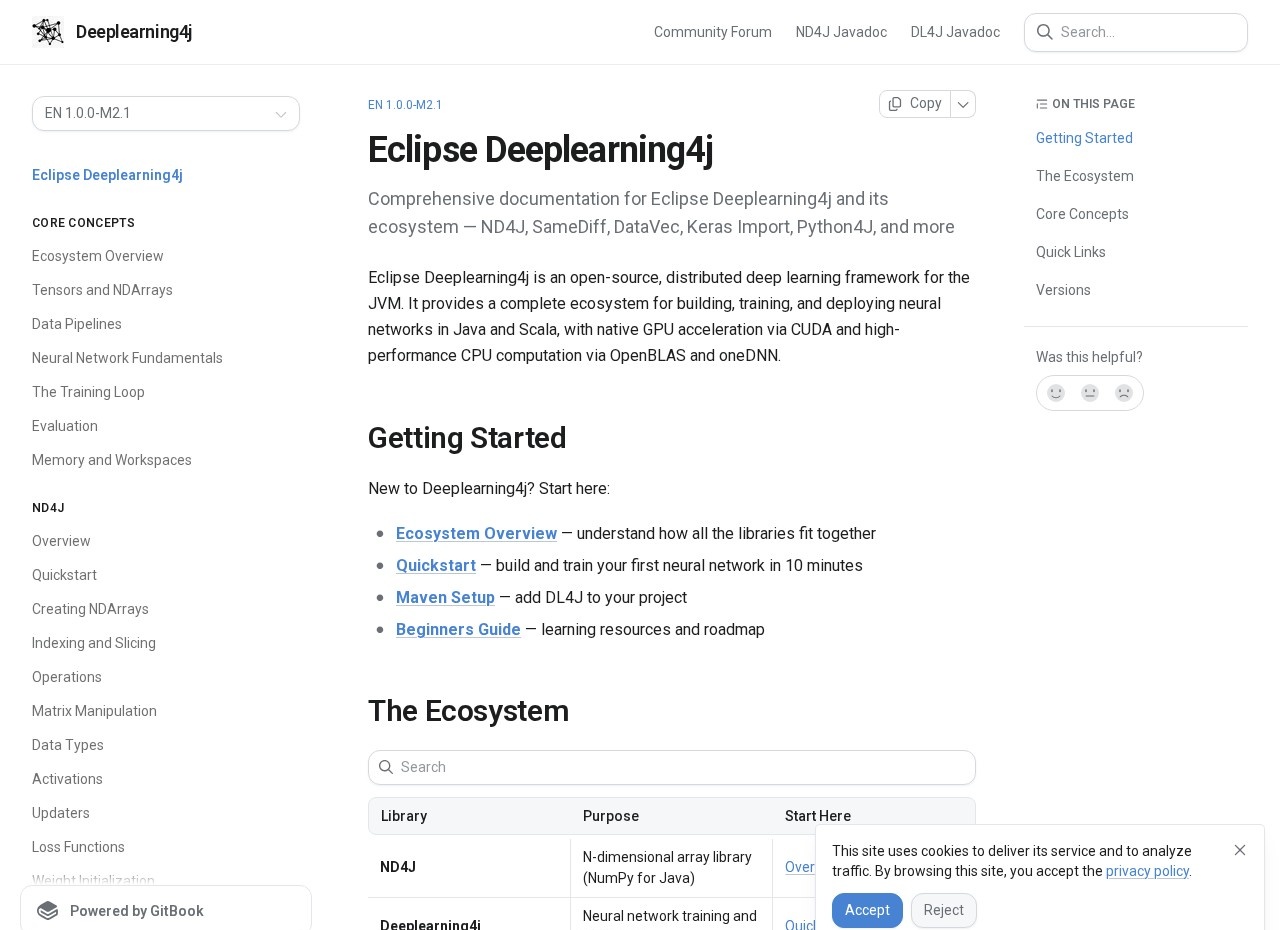The height and width of the screenshot is (930, 1280).
Task: Follow the Beginners Guide link
Action: pyautogui.click(x=458, y=630)
